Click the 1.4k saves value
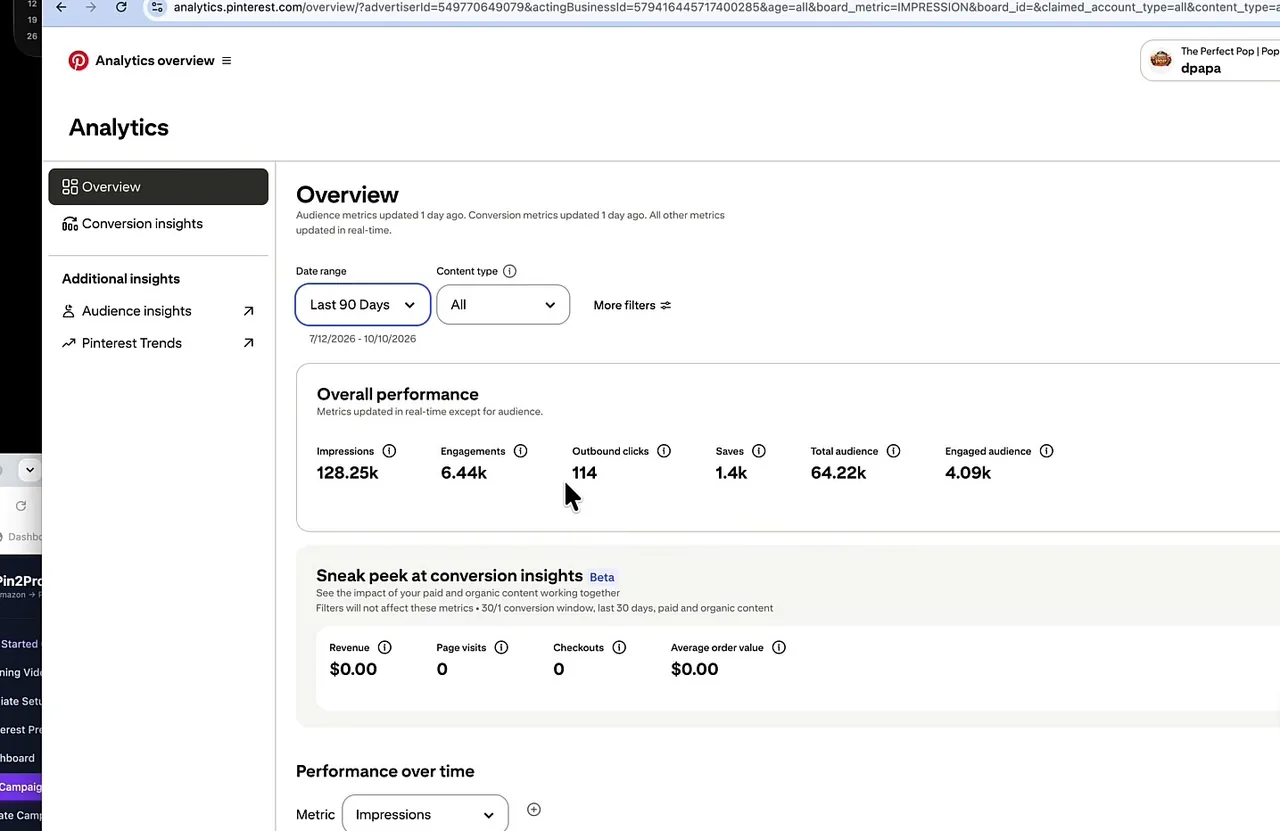This screenshot has width=1280, height=831. click(731, 473)
